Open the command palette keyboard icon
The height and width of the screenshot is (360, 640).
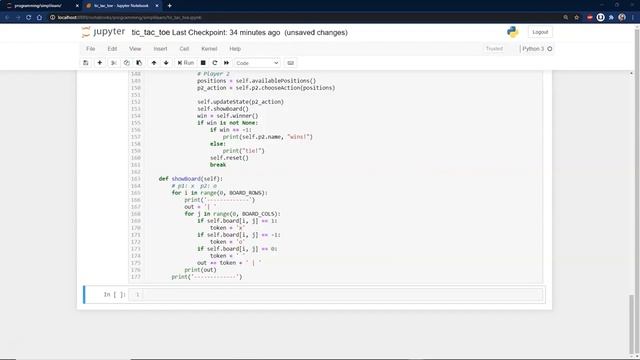[291, 63]
